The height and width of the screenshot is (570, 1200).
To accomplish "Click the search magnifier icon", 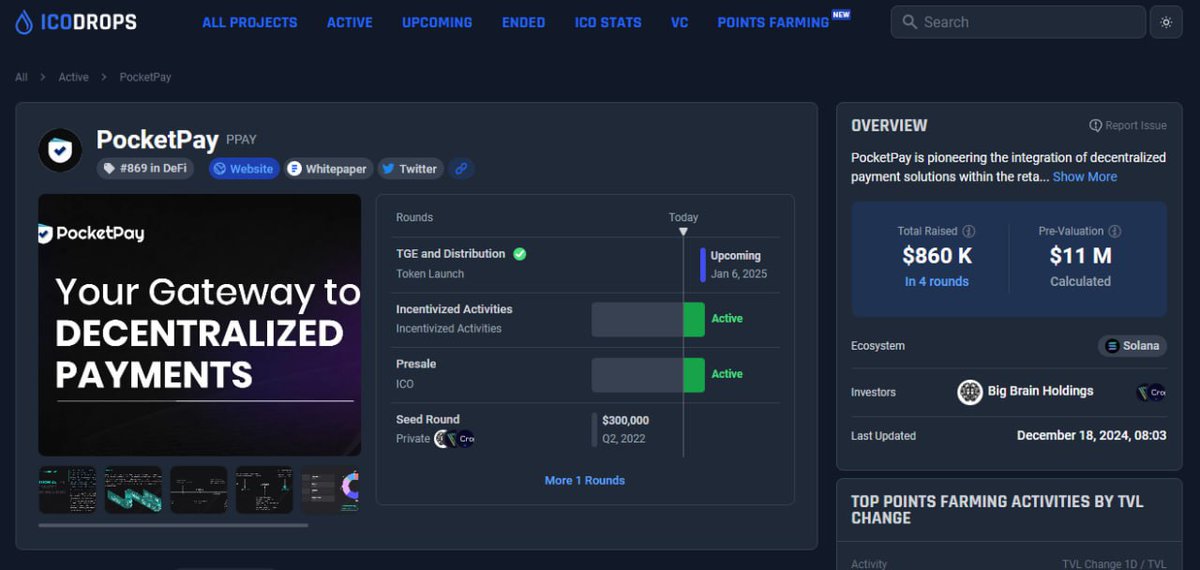I will click(909, 22).
